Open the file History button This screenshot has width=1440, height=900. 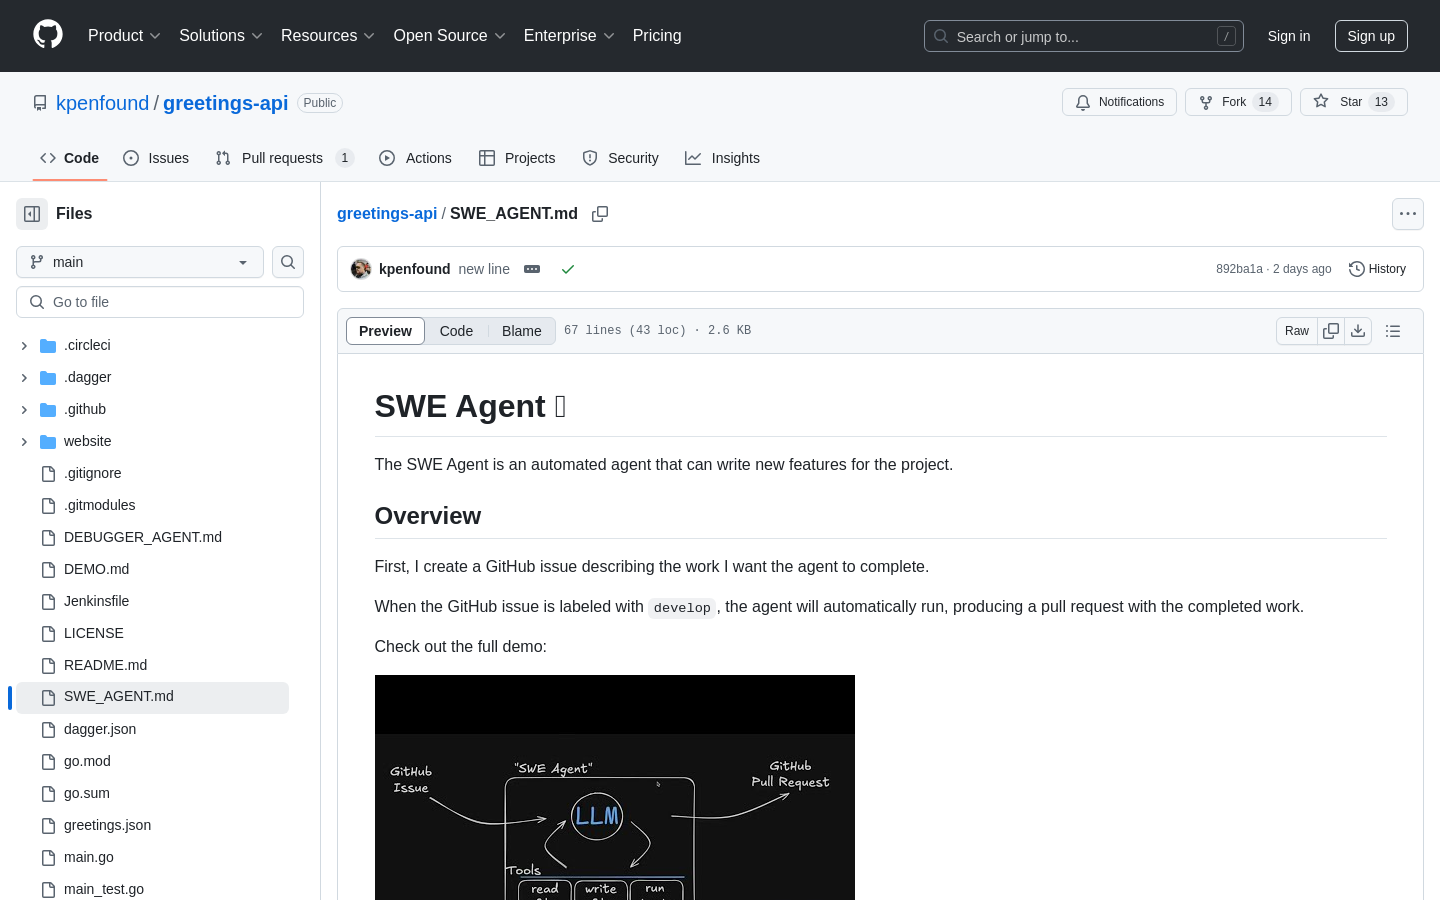1378,269
